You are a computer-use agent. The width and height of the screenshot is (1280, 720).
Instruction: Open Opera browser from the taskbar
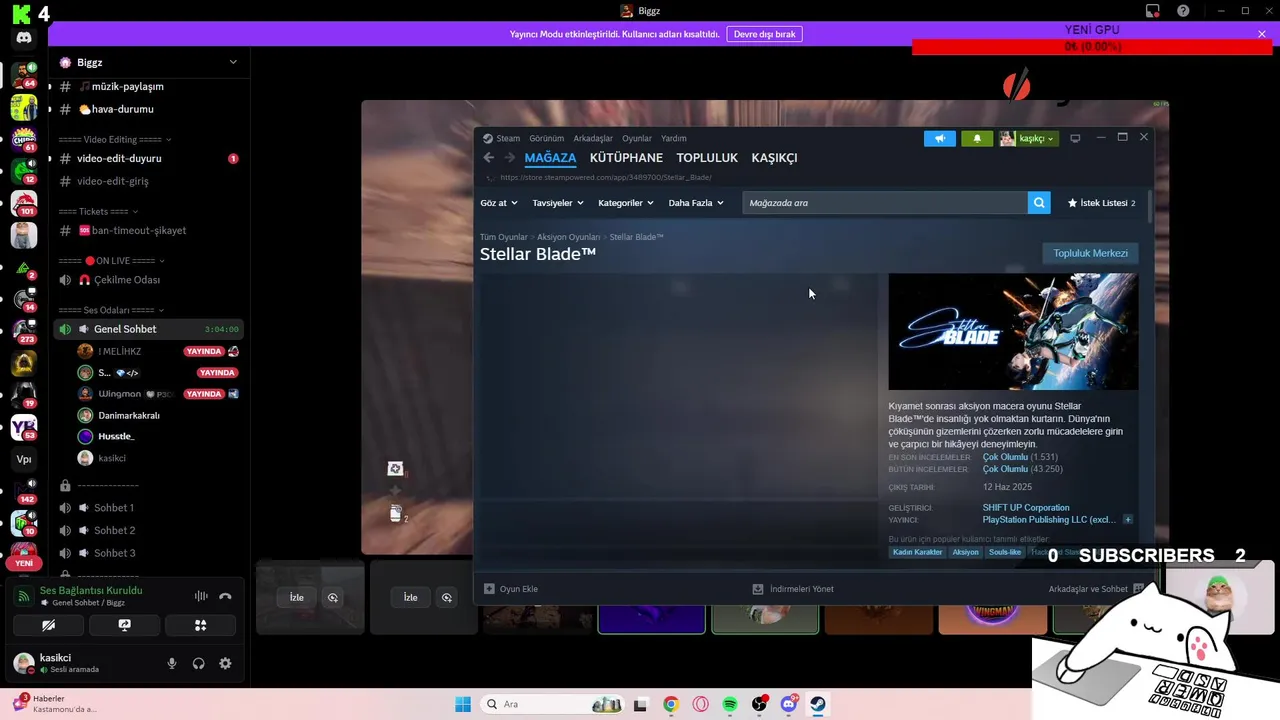pyautogui.click(x=700, y=704)
